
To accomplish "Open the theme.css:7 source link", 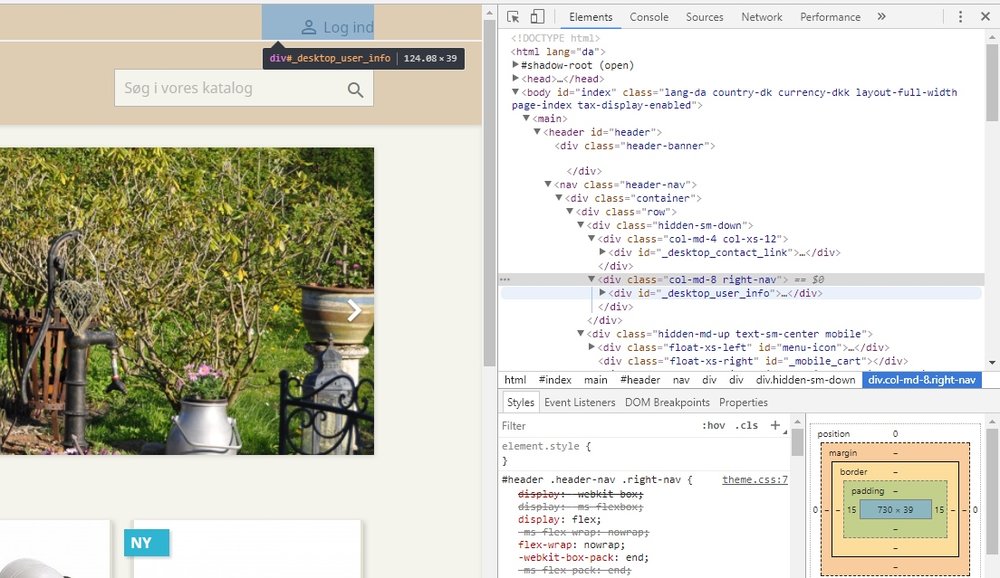I will tap(754, 480).
